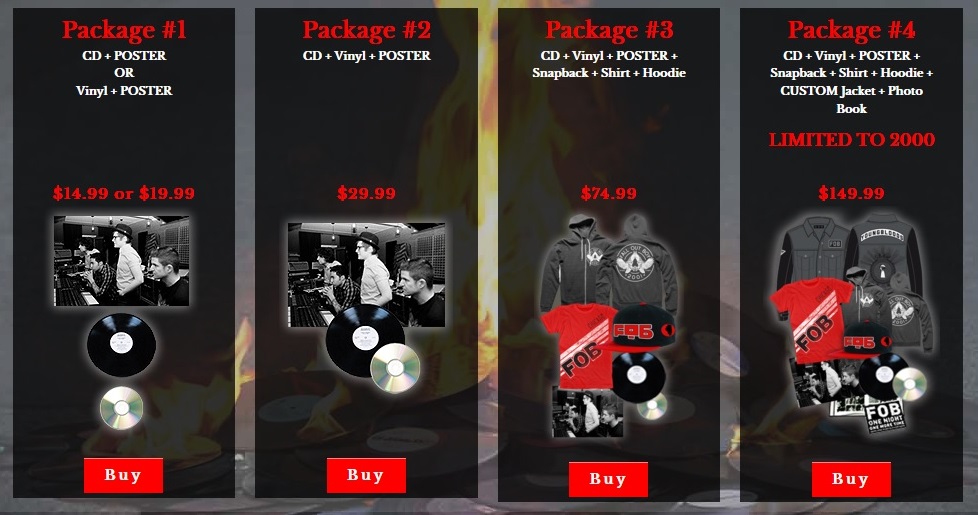Viewport: 978px width, 515px height.
Task: Click the Buy button under Package #2
Action: click(366, 476)
